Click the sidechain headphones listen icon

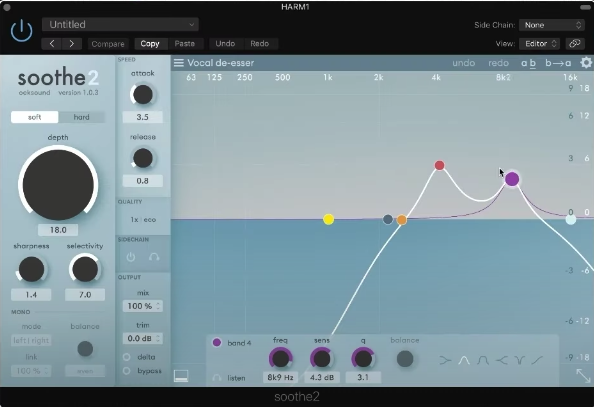154,257
